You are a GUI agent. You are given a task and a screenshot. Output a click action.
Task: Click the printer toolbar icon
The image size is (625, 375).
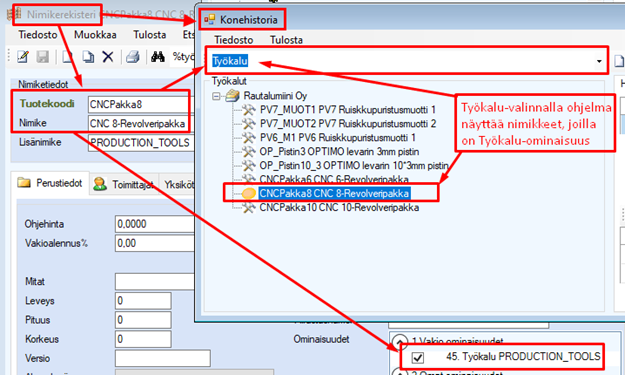tap(133, 57)
